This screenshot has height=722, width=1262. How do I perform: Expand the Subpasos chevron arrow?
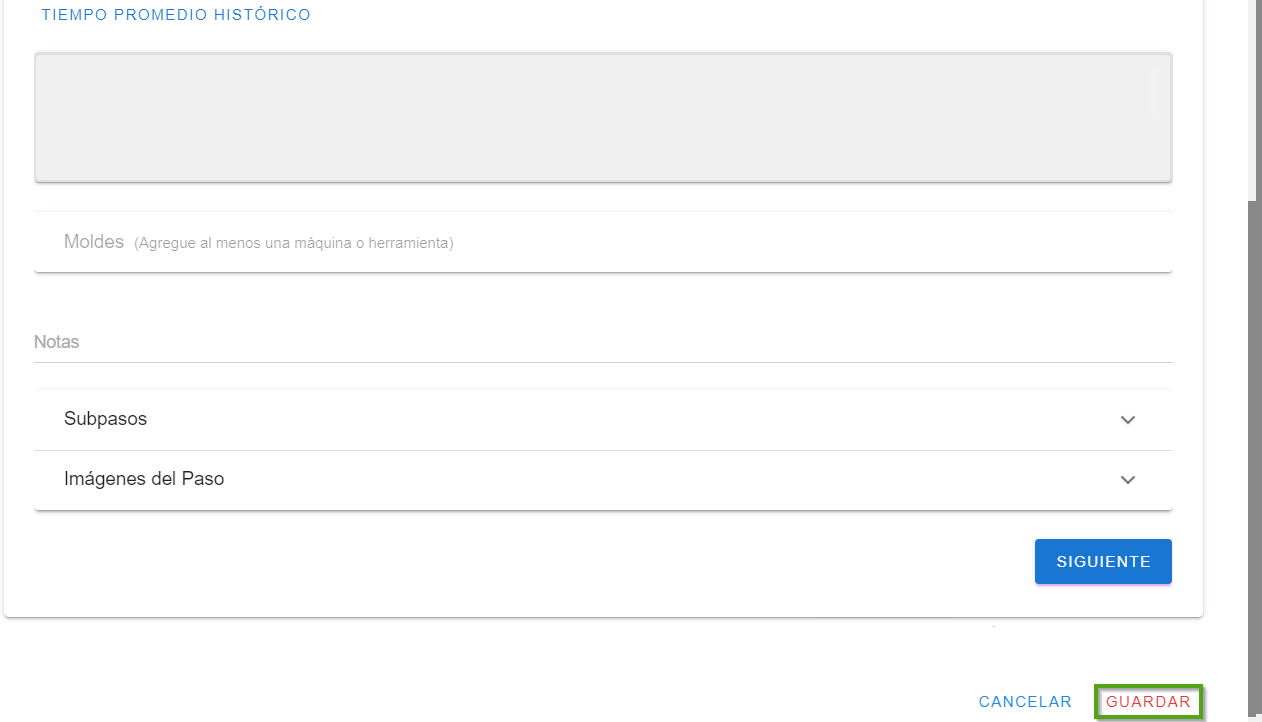(1127, 420)
